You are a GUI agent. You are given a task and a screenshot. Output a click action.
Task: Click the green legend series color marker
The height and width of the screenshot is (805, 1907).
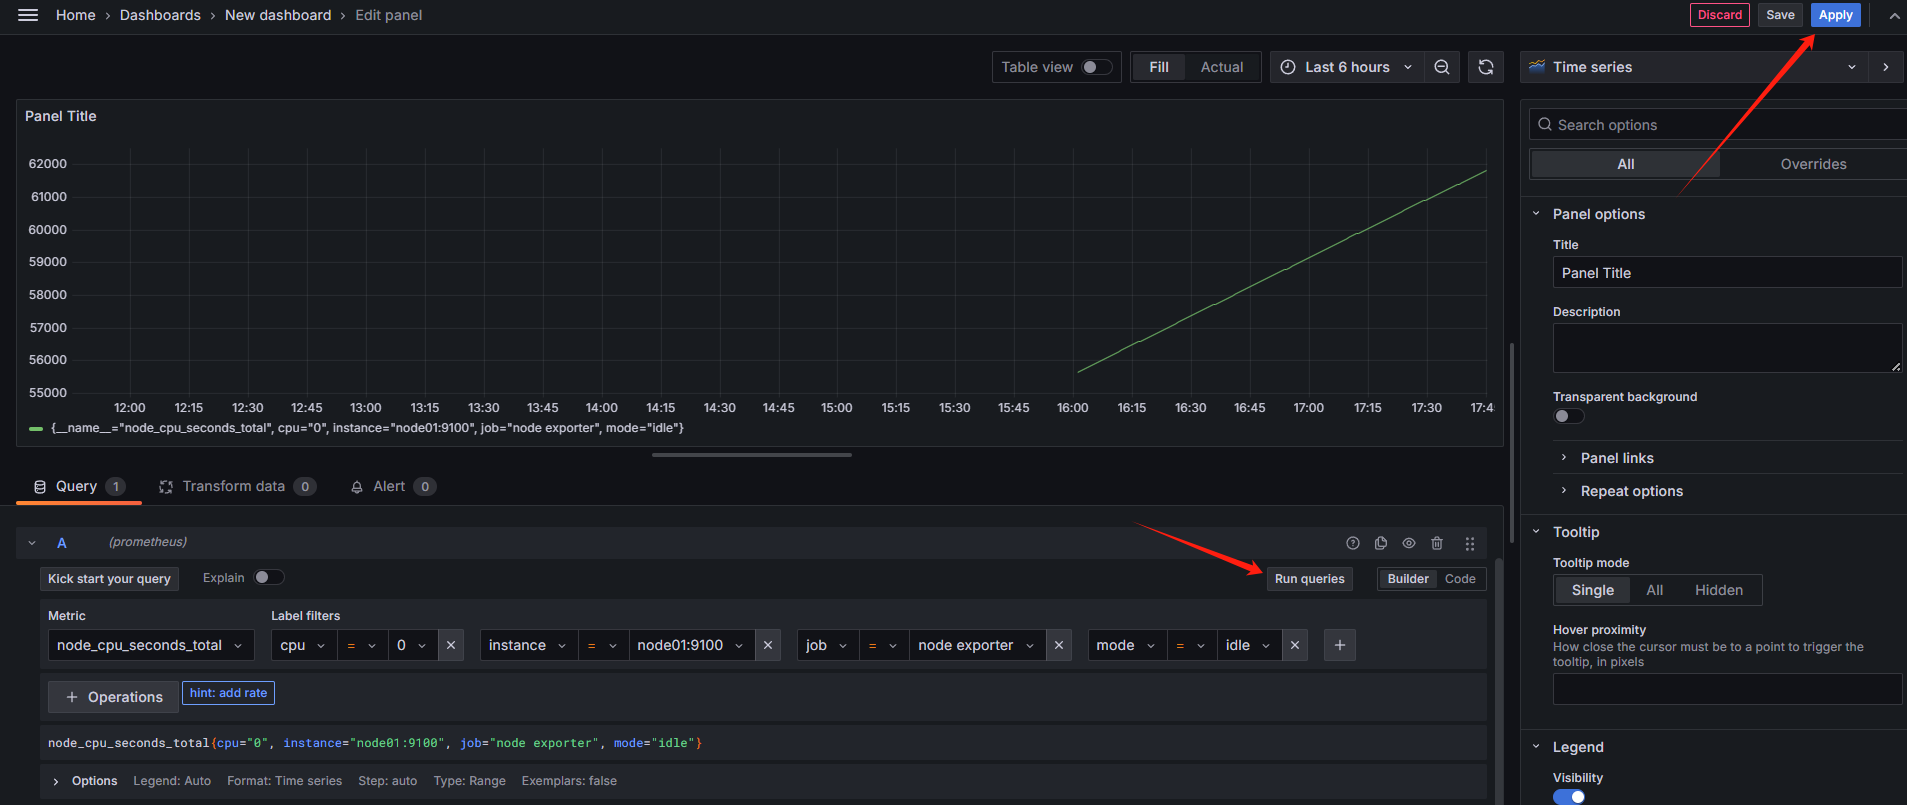36,428
